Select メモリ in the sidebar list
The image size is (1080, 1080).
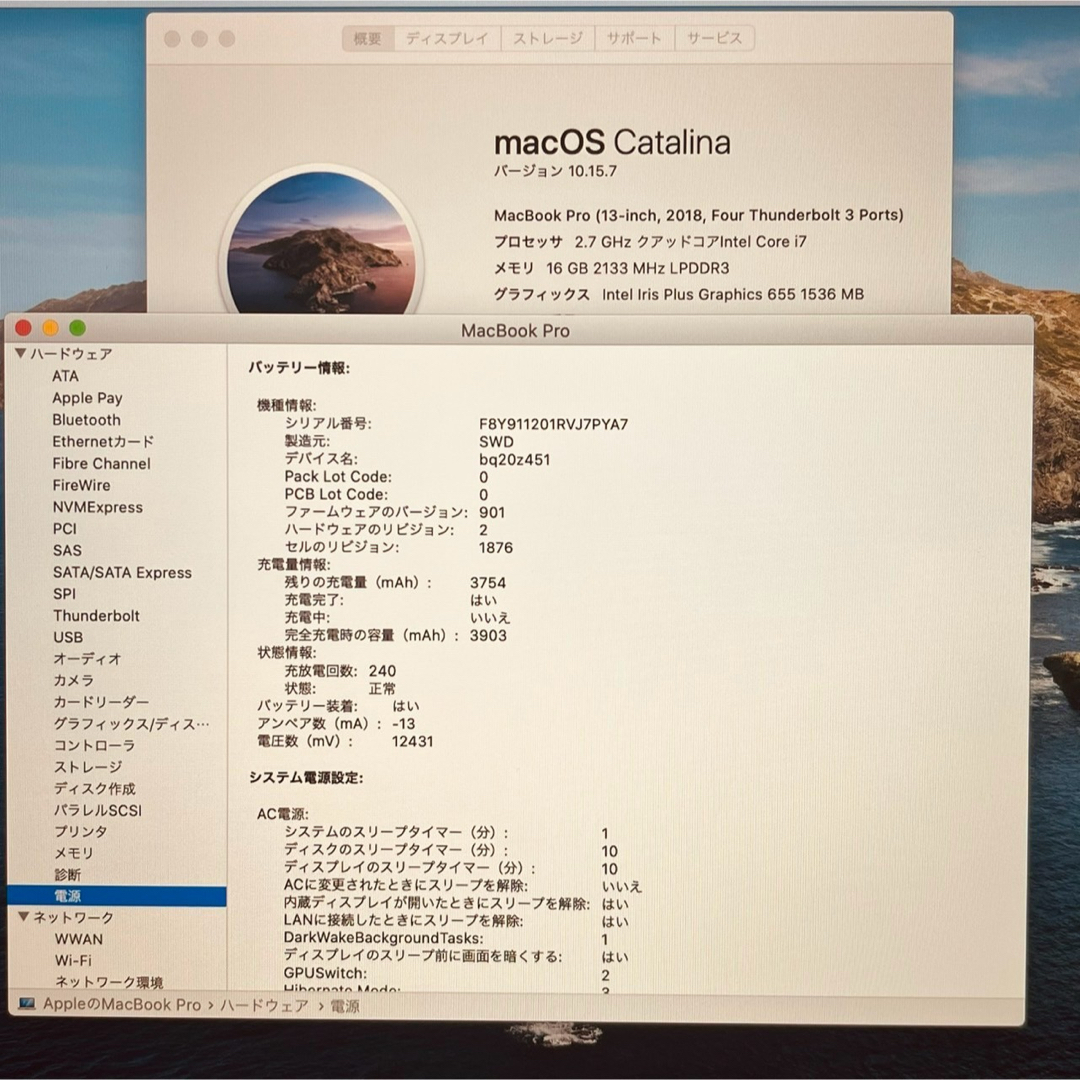point(74,853)
